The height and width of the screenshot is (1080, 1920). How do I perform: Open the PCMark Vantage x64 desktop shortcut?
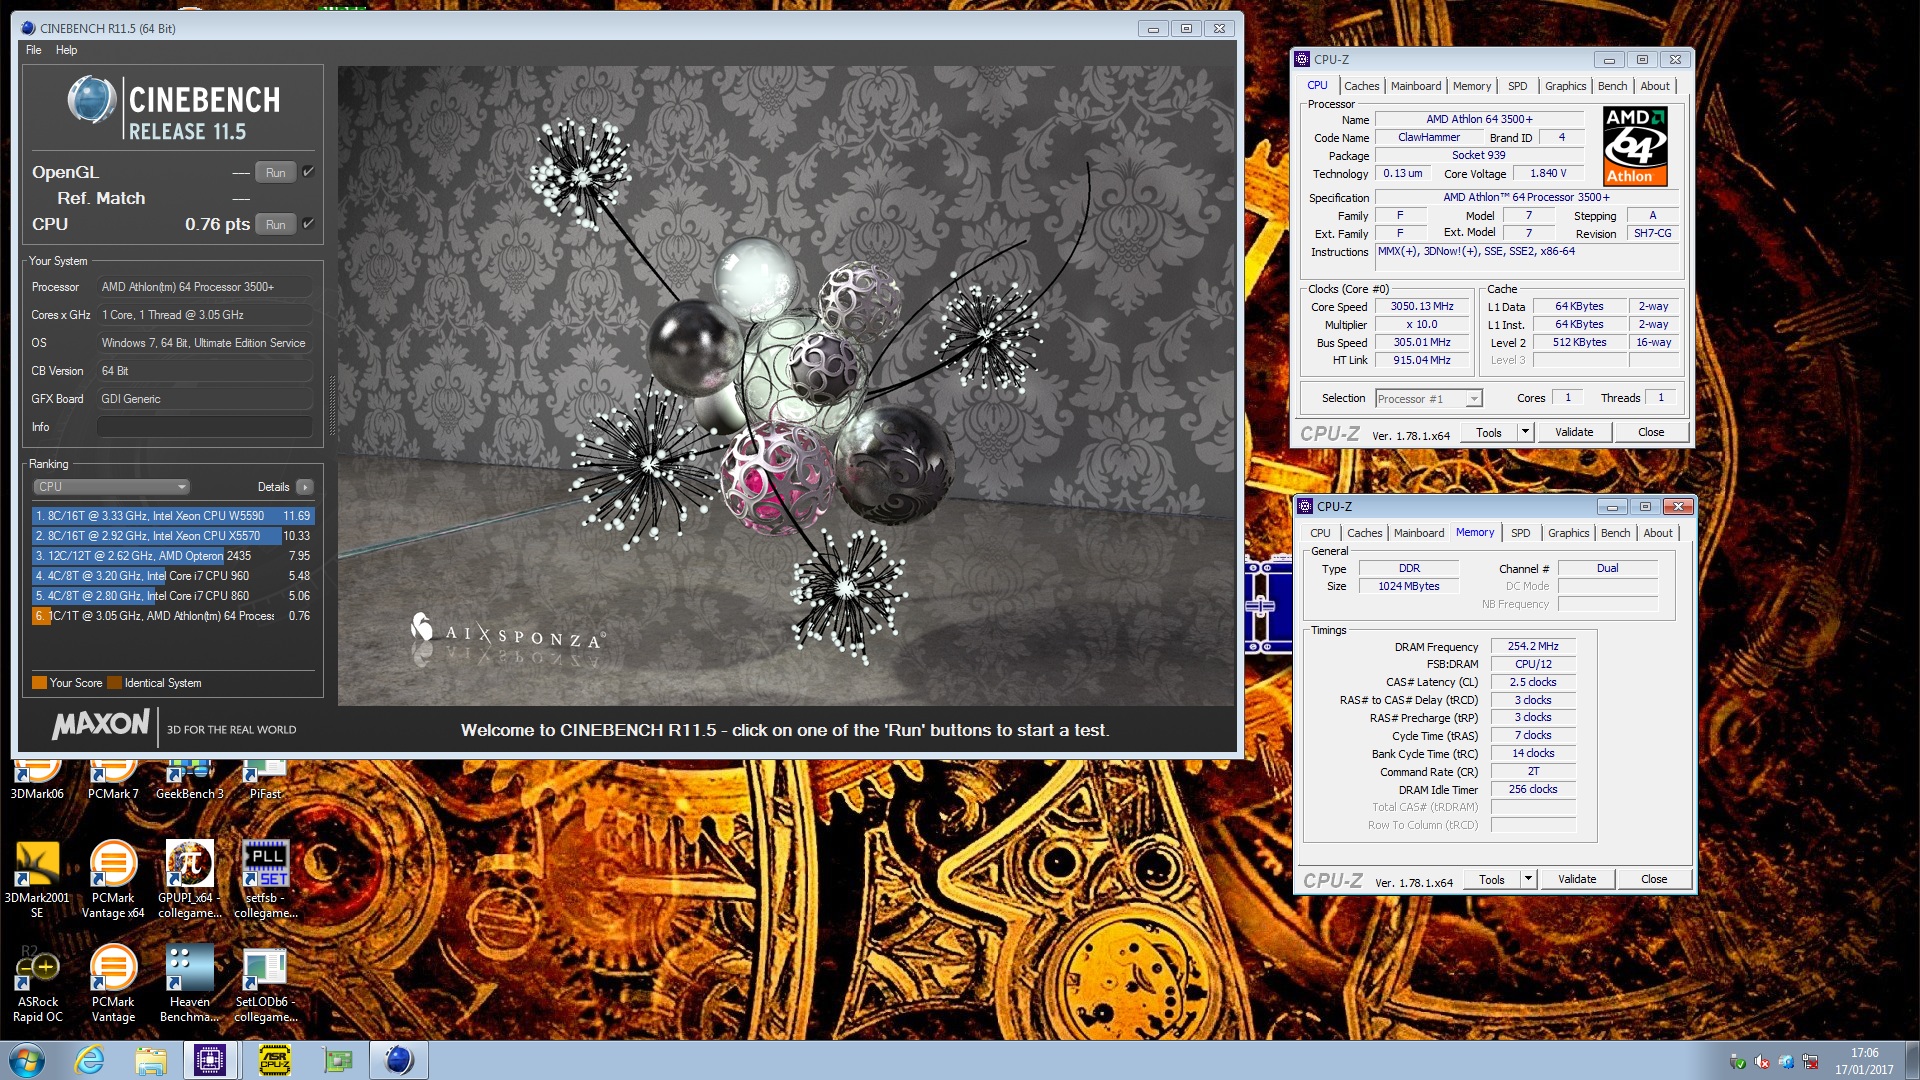113,879
